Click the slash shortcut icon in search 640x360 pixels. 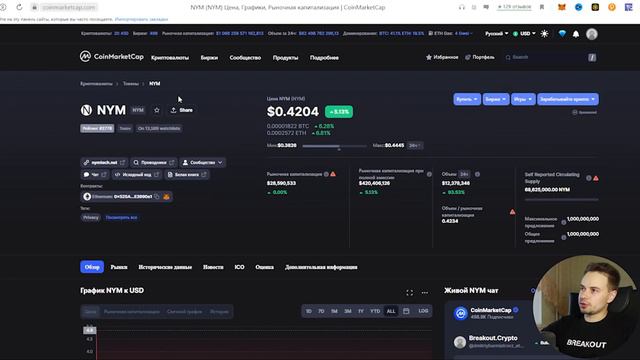point(592,58)
